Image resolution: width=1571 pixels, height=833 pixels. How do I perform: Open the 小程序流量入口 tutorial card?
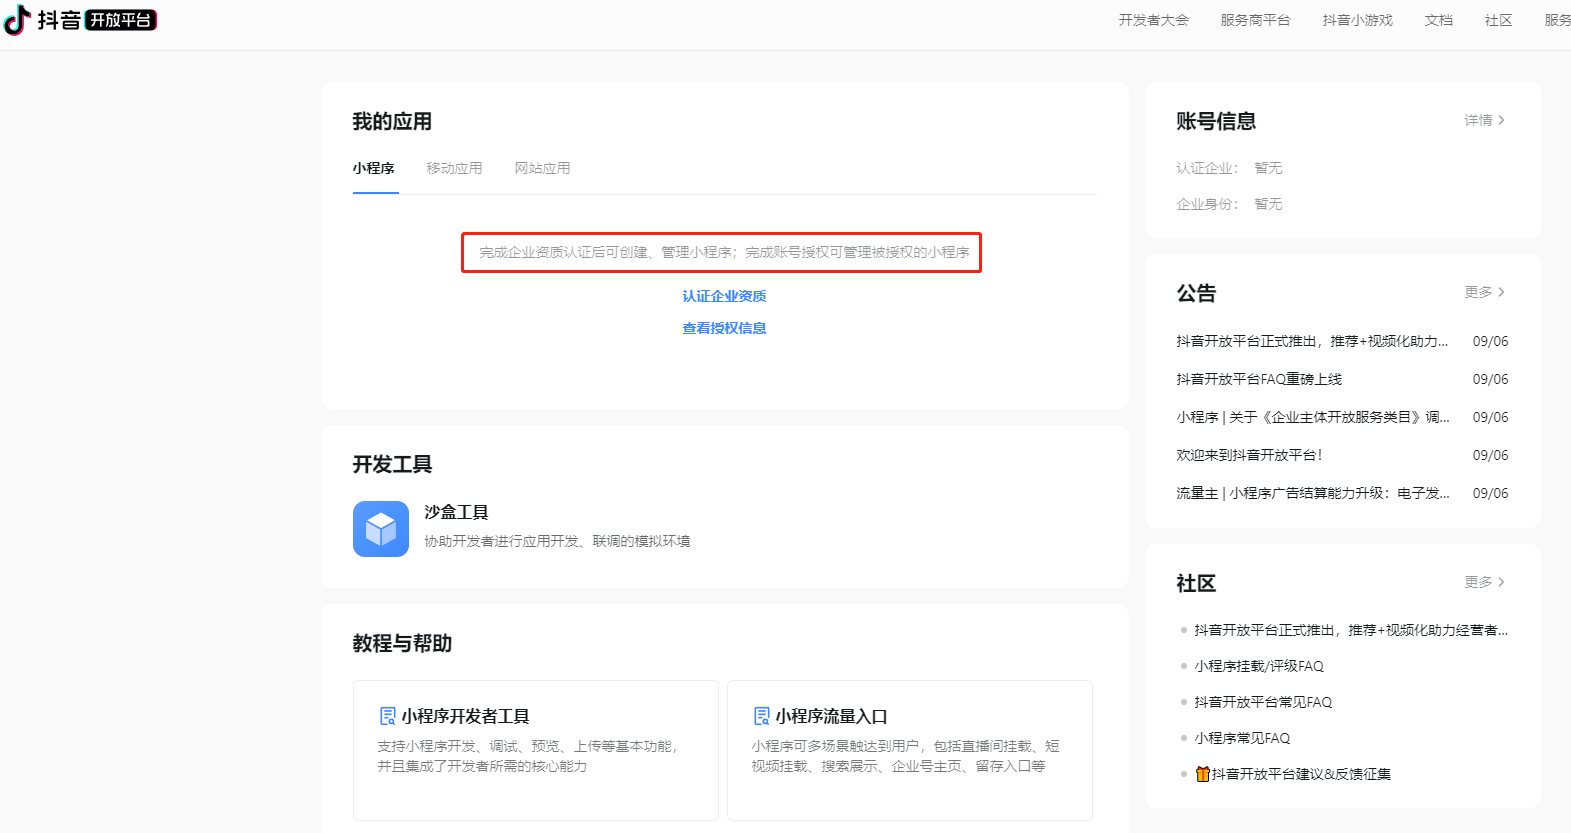[x=909, y=750]
